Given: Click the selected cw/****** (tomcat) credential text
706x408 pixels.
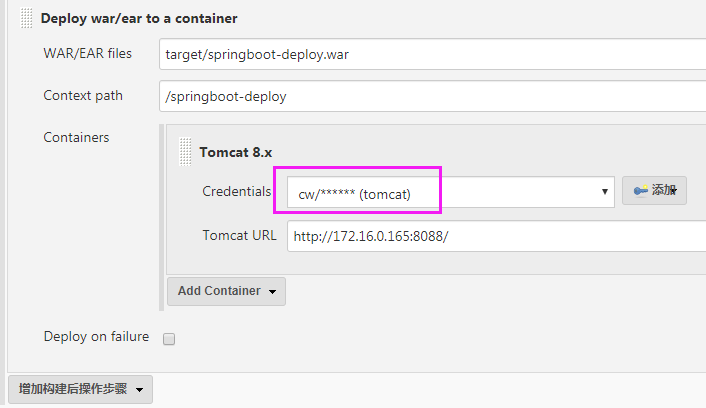Looking at the screenshot, I should (x=368, y=193).
